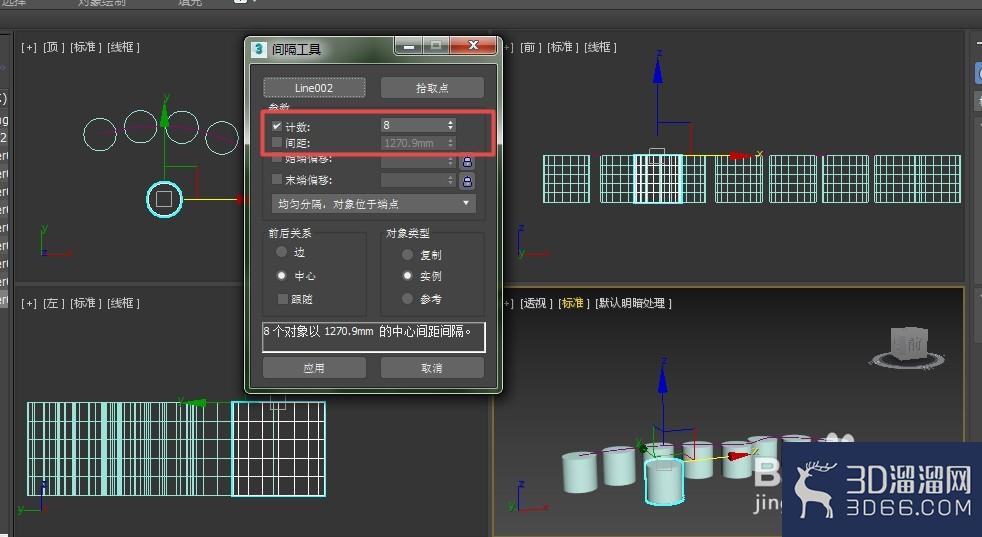
Task: Click the 间距 spacing spinner arrows
Action: click(x=450, y=143)
